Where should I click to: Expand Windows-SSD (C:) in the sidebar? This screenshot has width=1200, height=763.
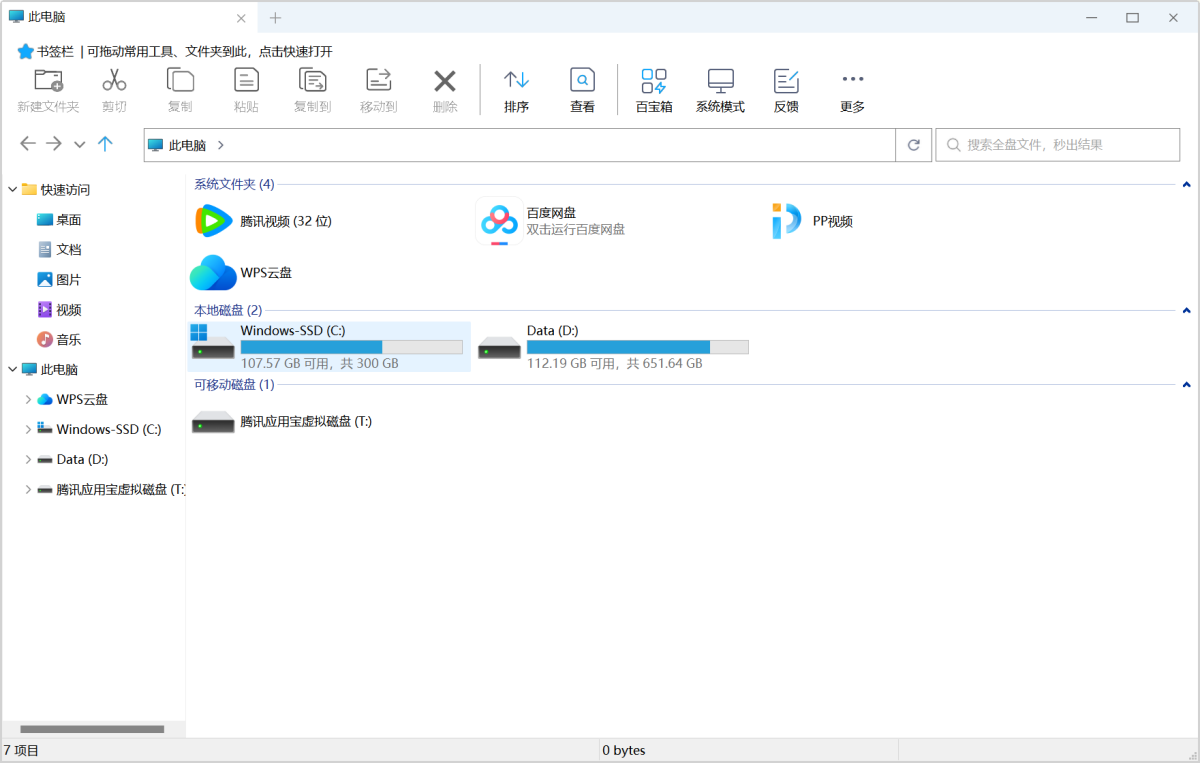point(28,430)
